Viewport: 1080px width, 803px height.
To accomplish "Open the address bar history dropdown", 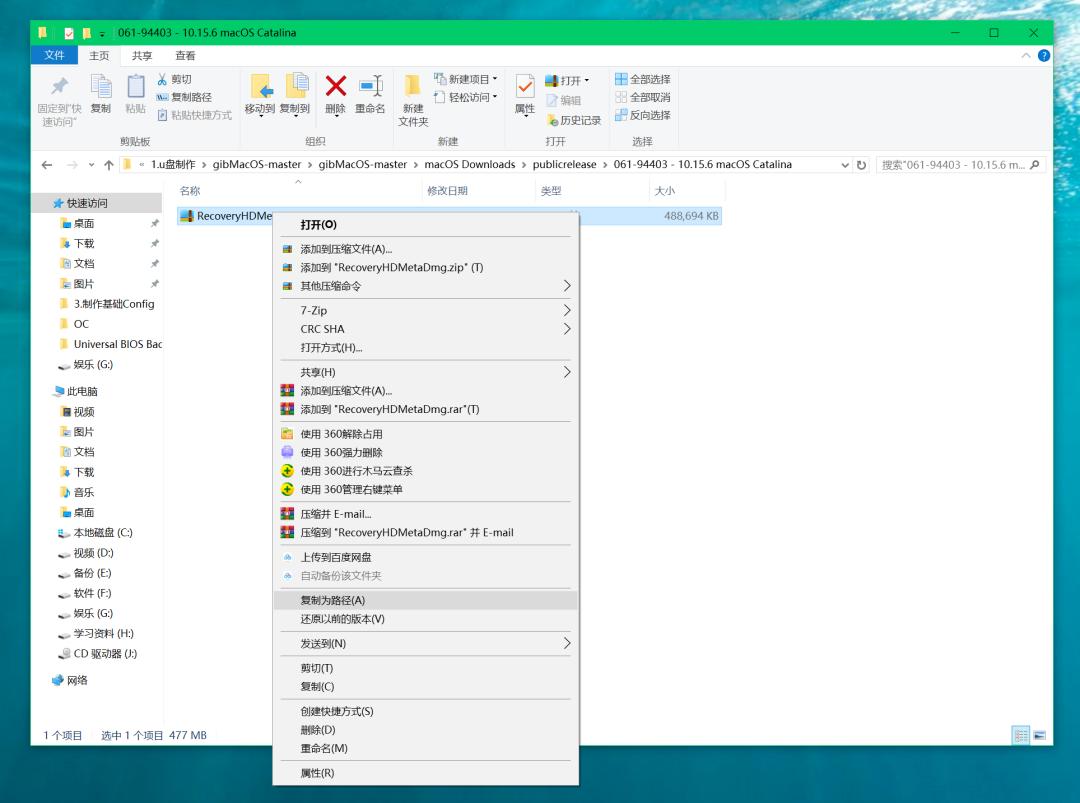I will tap(846, 165).
